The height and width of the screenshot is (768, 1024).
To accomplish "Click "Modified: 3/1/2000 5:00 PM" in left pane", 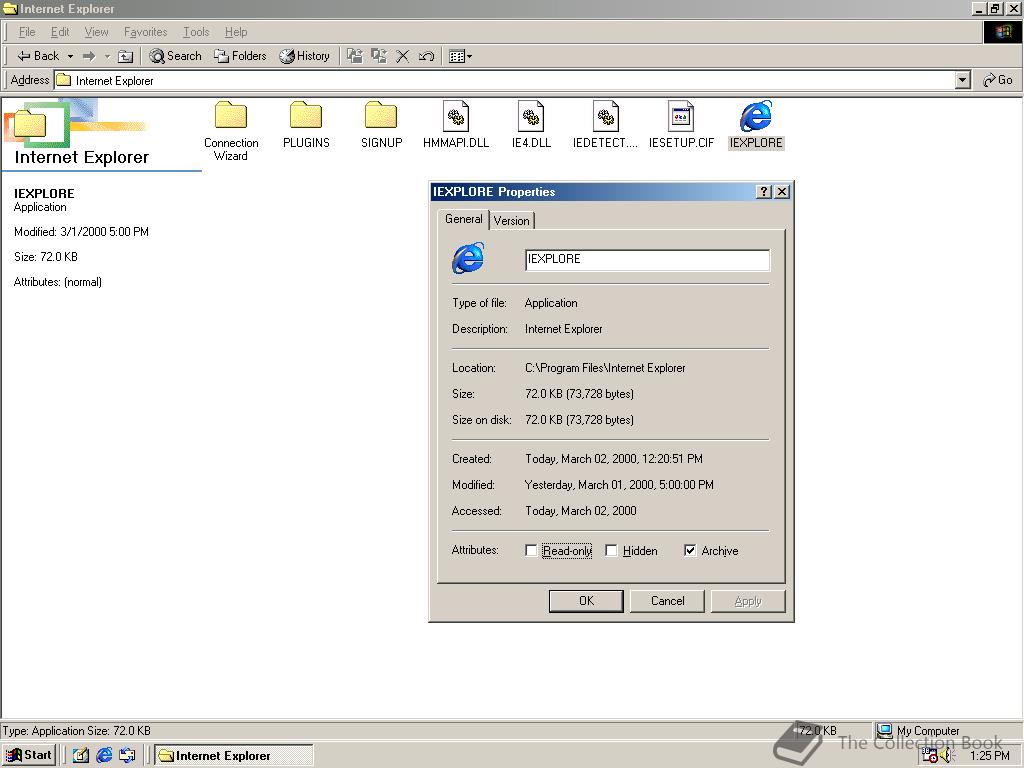I will (81, 232).
